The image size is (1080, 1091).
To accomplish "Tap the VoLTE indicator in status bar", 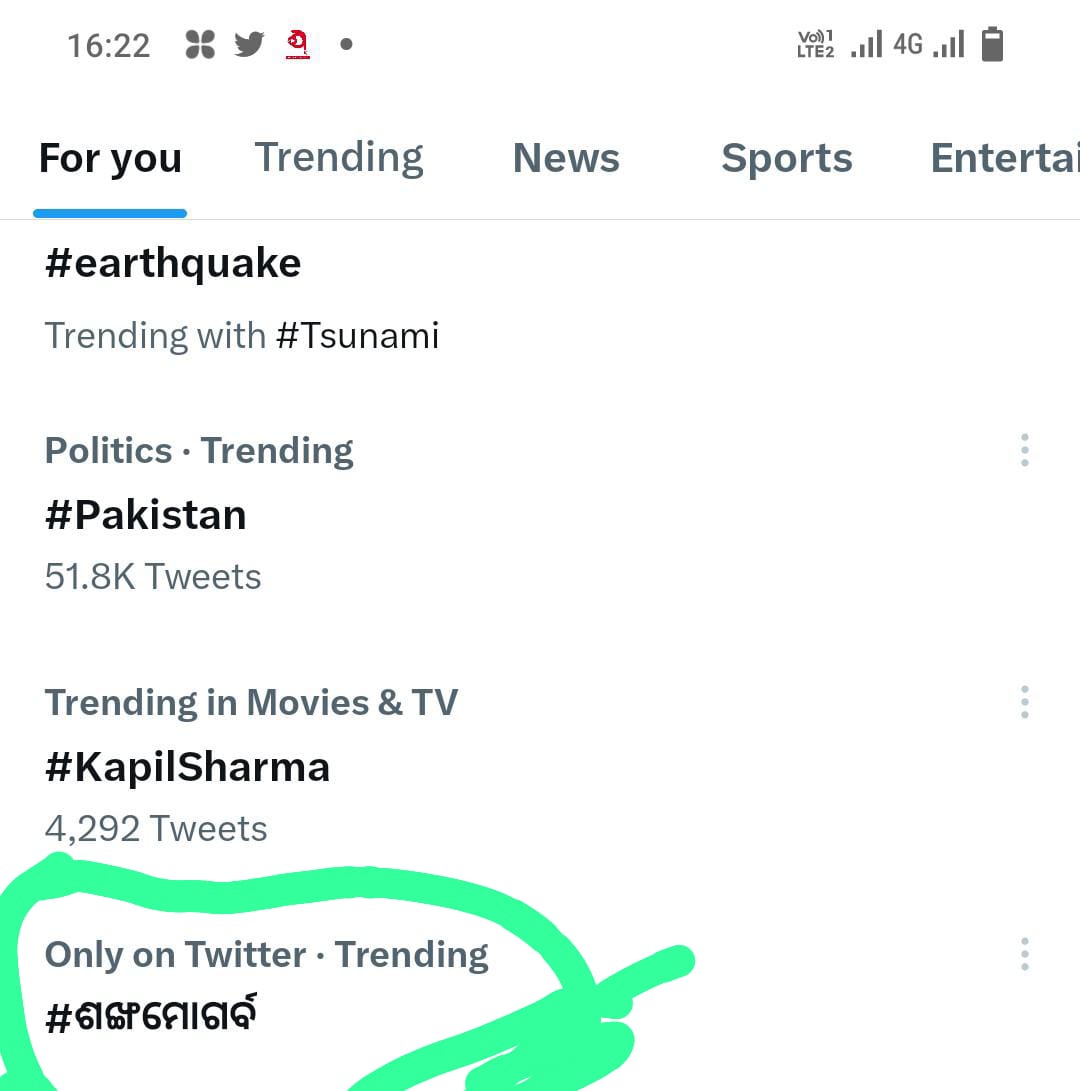I will (815, 45).
